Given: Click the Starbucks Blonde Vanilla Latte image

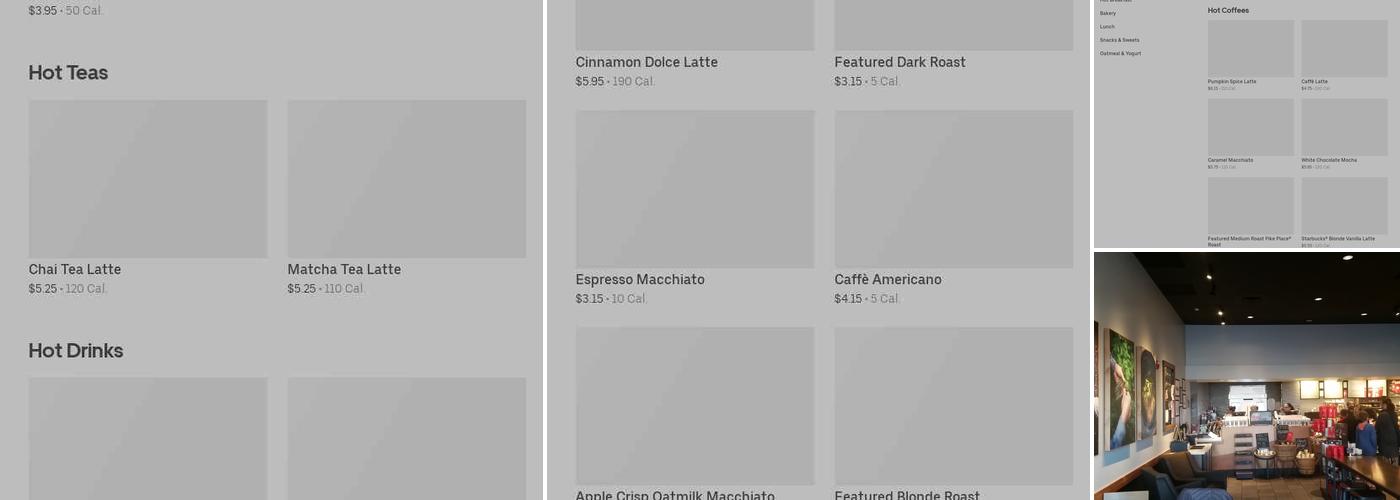Looking at the screenshot, I should coord(1344,206).
